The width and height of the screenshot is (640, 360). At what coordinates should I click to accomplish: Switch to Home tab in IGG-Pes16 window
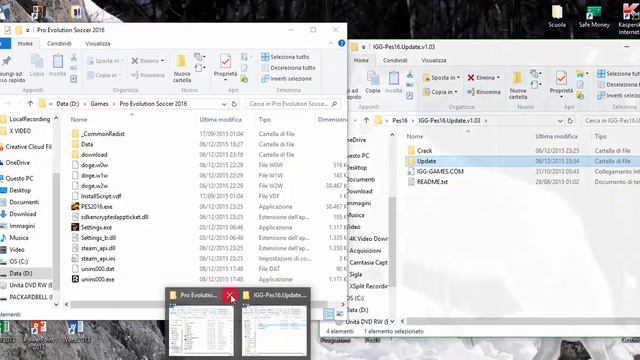pyautogui.click(x=361, y=60)
